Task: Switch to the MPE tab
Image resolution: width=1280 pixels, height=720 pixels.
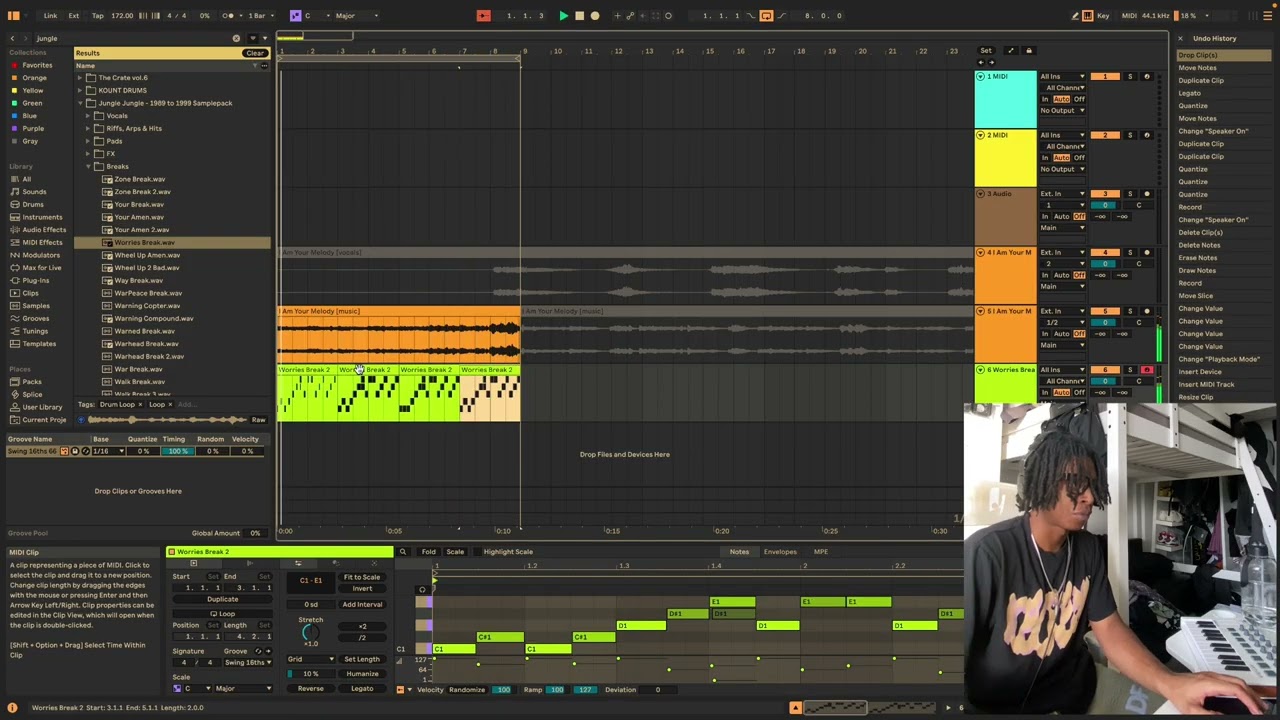Action: click(820, 552)
